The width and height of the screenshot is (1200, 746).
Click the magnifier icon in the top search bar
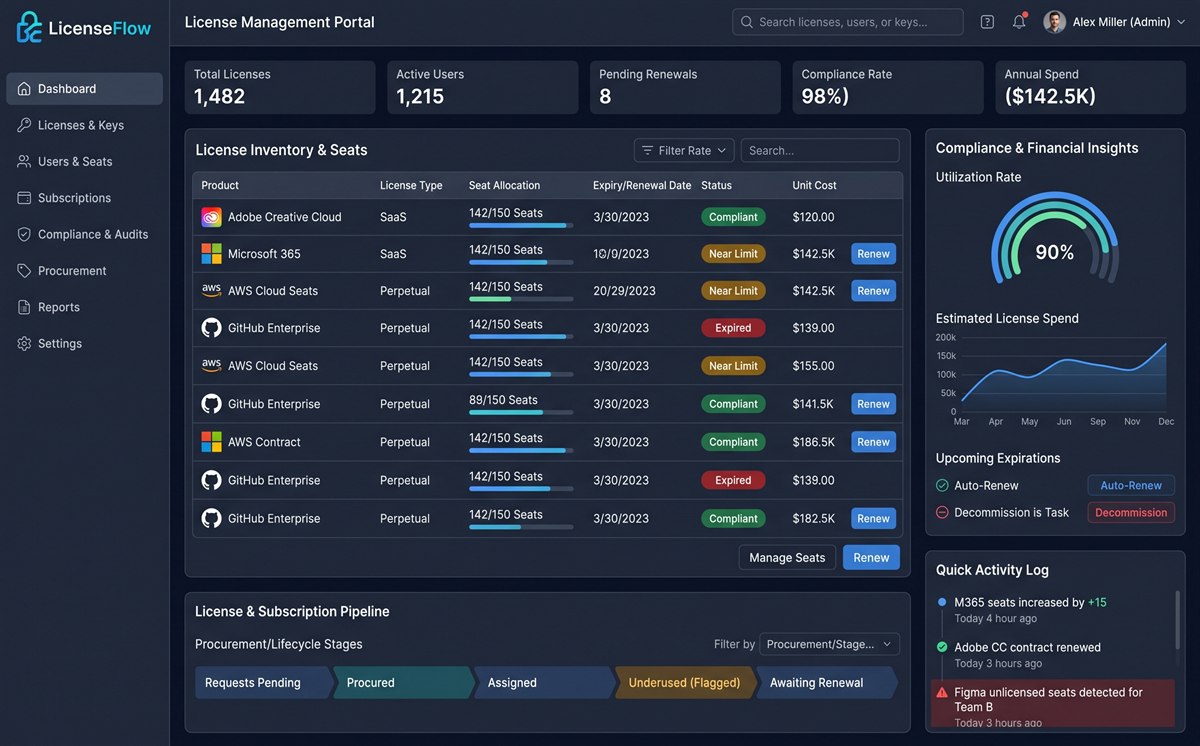pyautogui.click(x=747, y=22)
